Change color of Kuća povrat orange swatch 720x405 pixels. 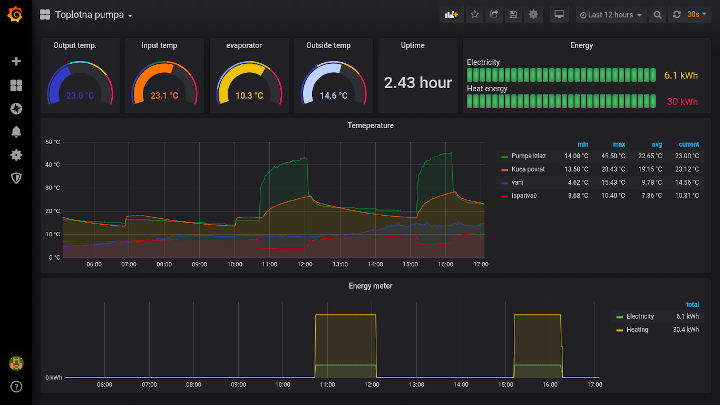(505, 170)
